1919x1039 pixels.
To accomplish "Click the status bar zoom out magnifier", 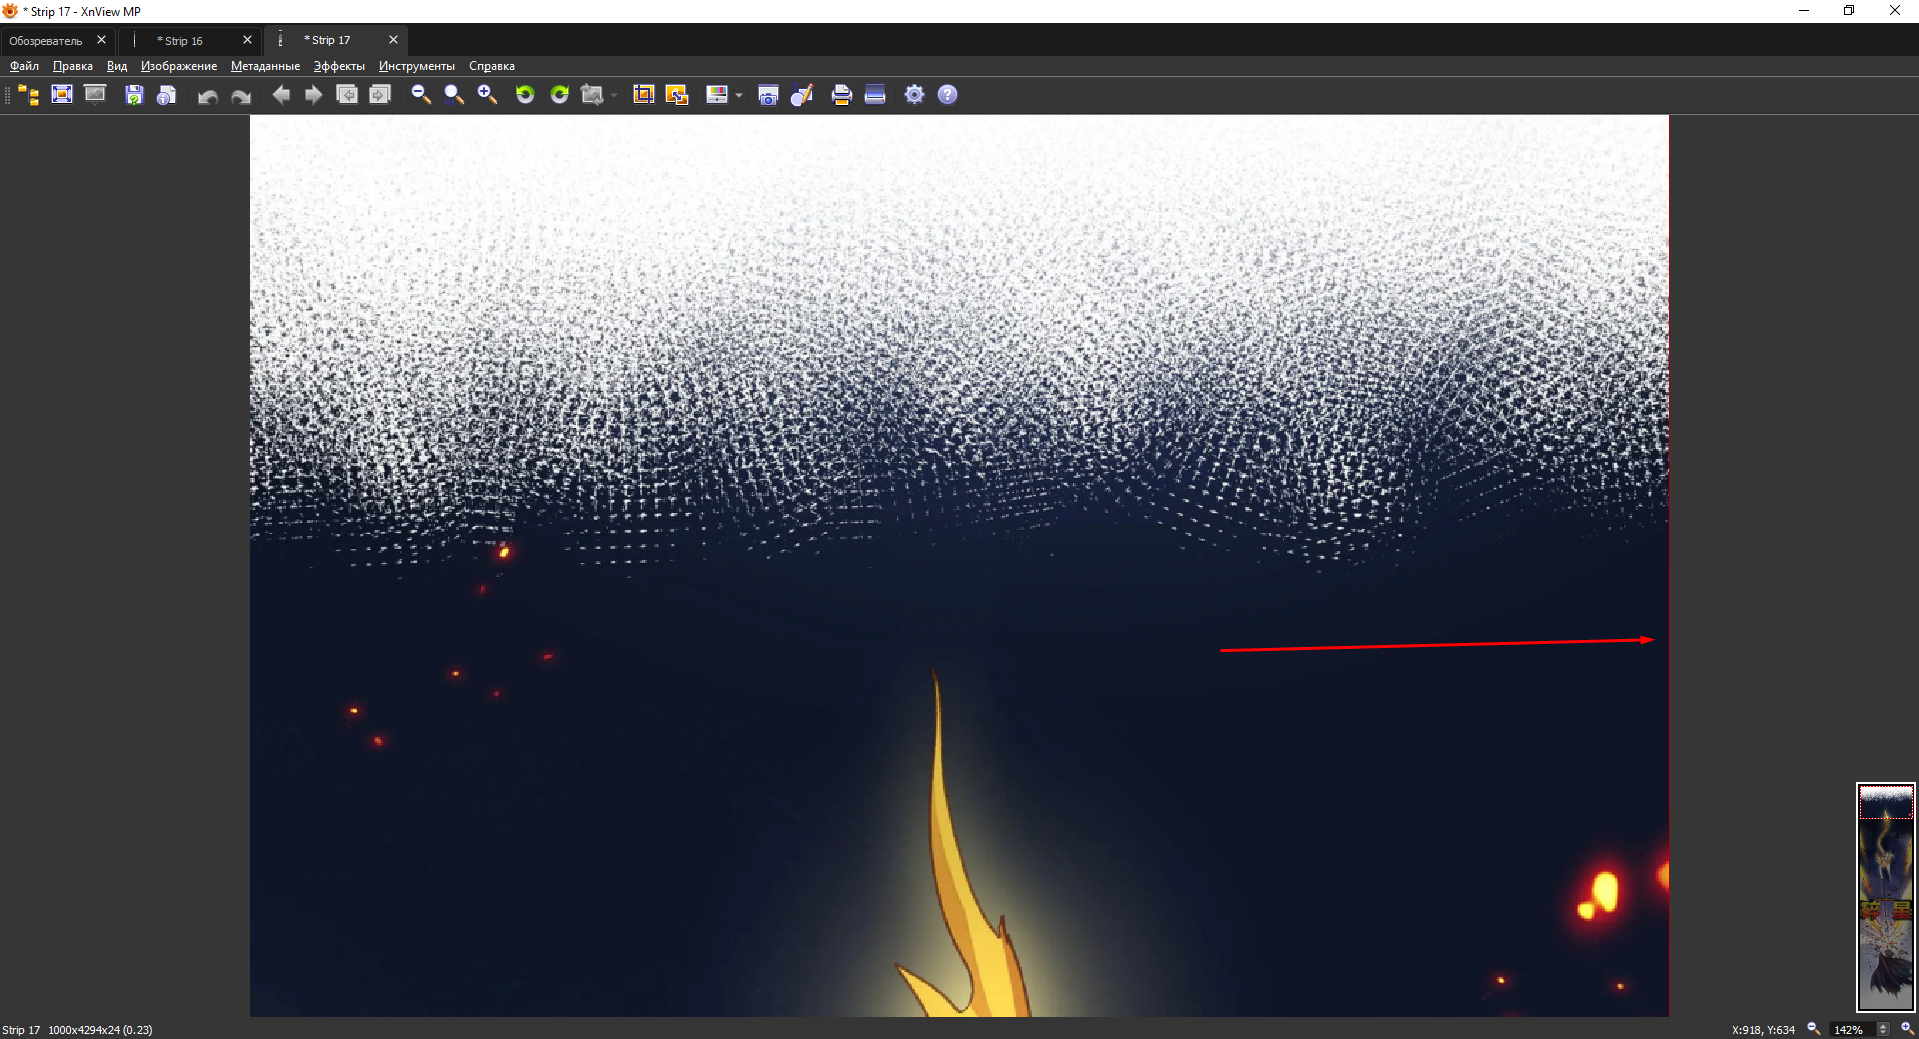I will coord(1813,1029).
